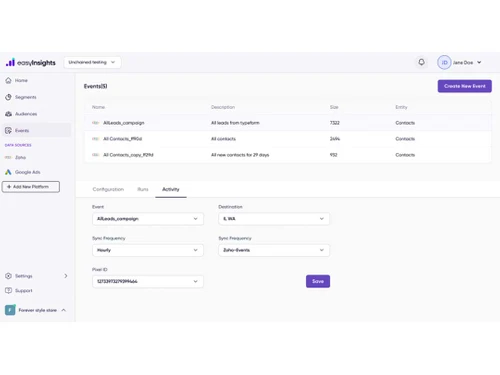Open the Unchained testing workspace dropdown

tap(92, 62)
